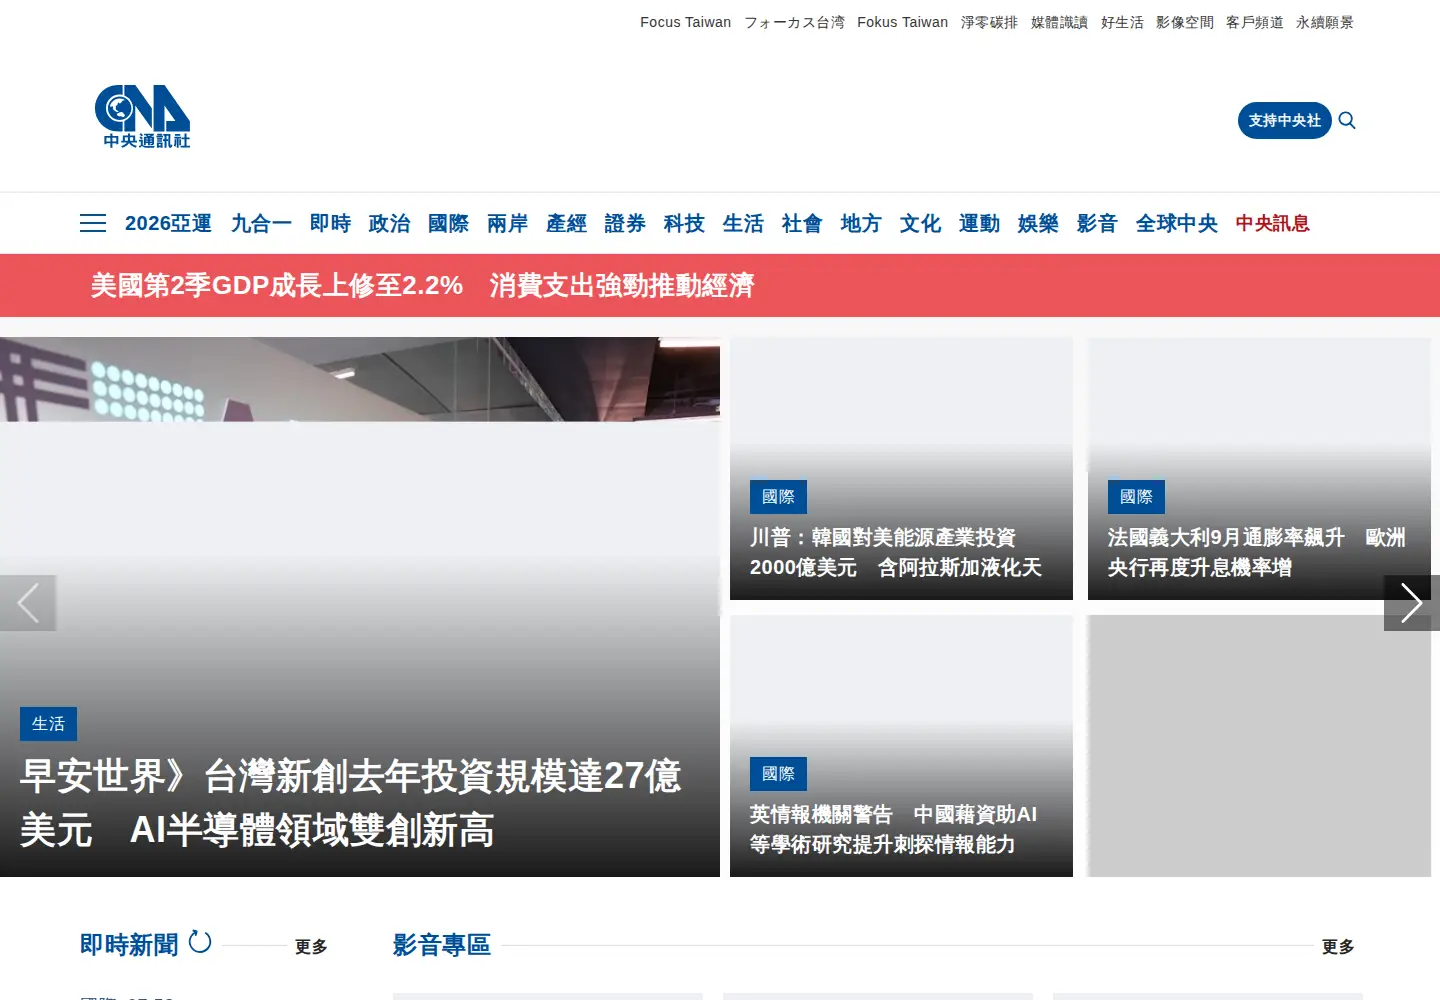
Task: Go to the 娛樂 section
Action: click(x=1038, y=223)
